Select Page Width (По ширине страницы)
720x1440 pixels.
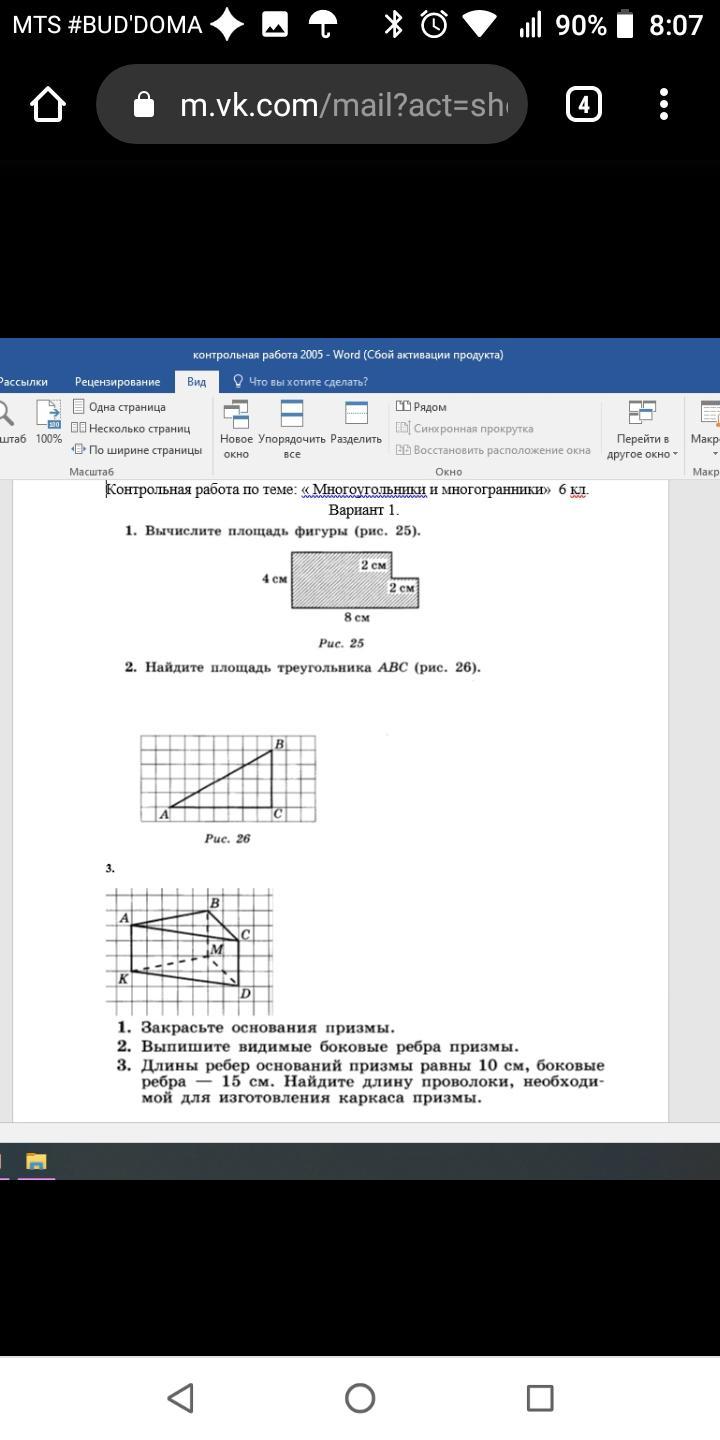(x=137, y=450)
